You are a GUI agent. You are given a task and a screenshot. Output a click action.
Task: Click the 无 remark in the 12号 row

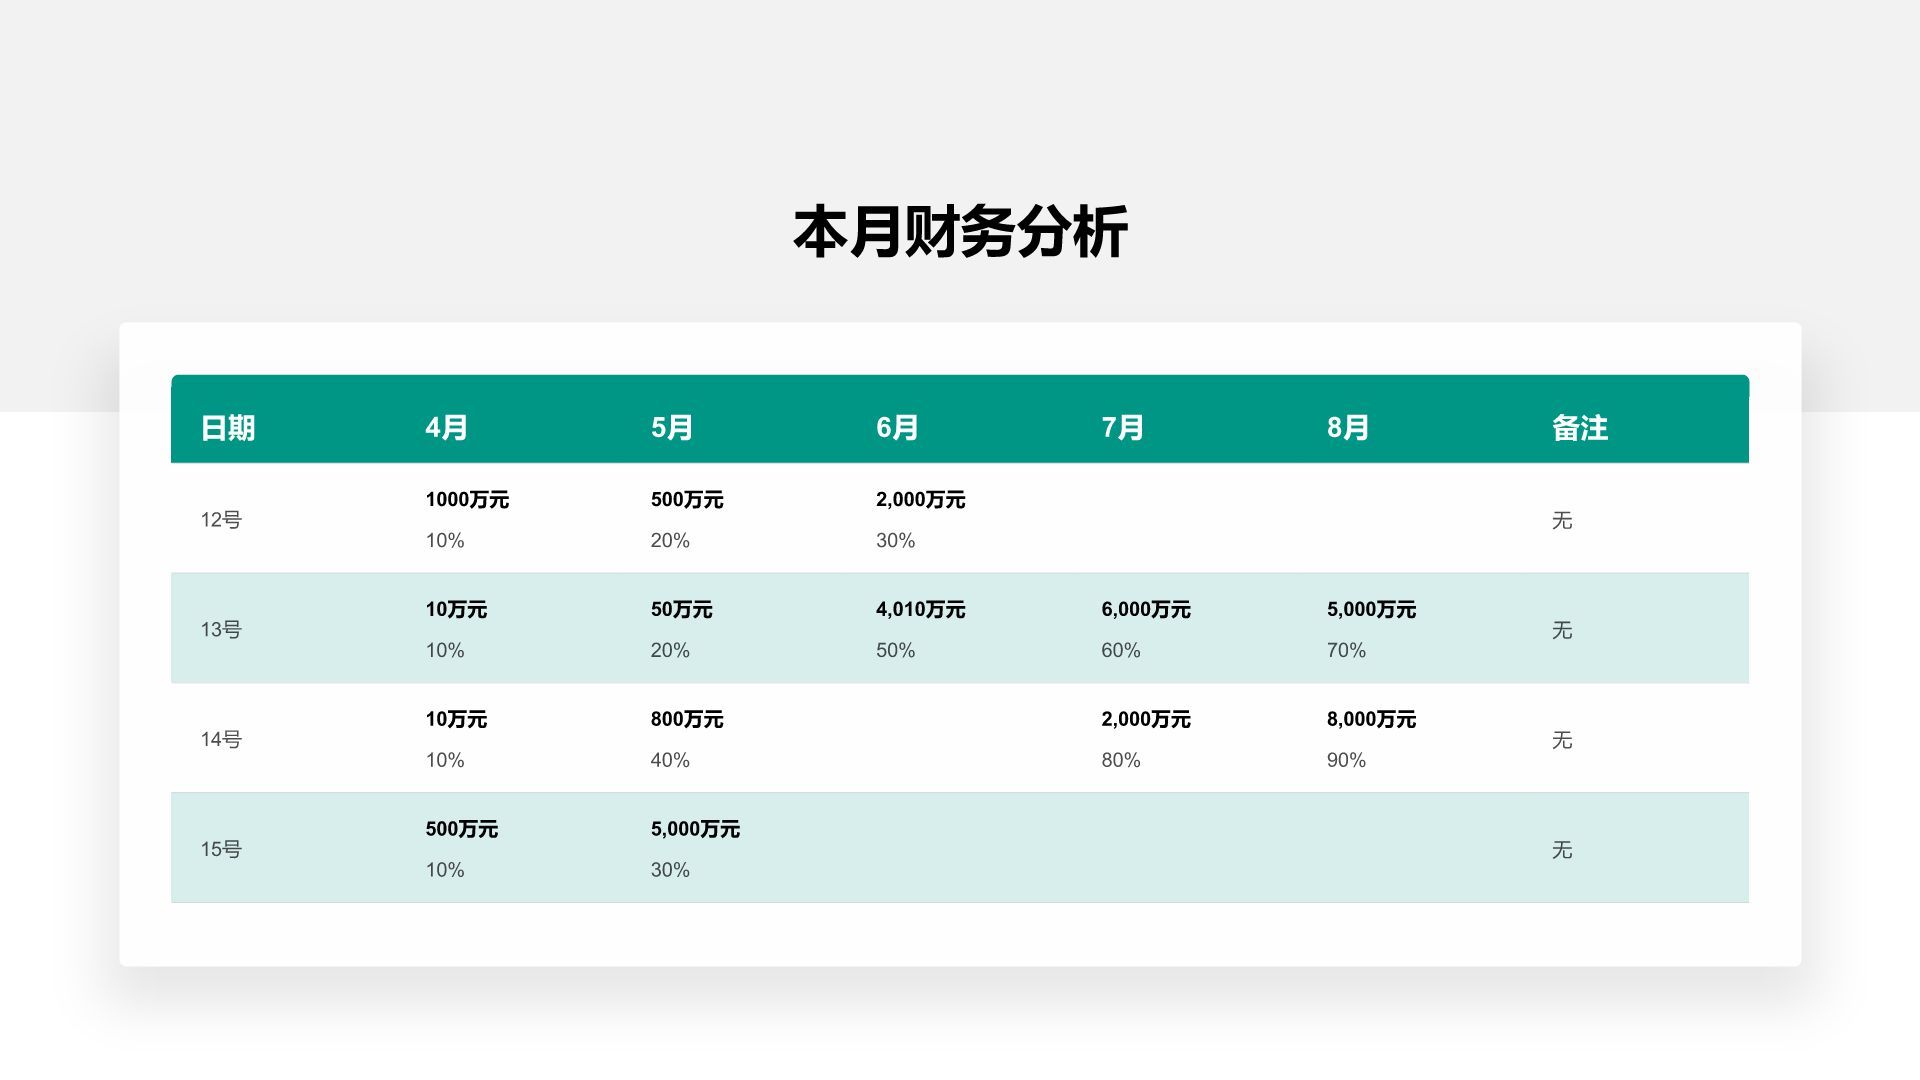(1561, 520)
